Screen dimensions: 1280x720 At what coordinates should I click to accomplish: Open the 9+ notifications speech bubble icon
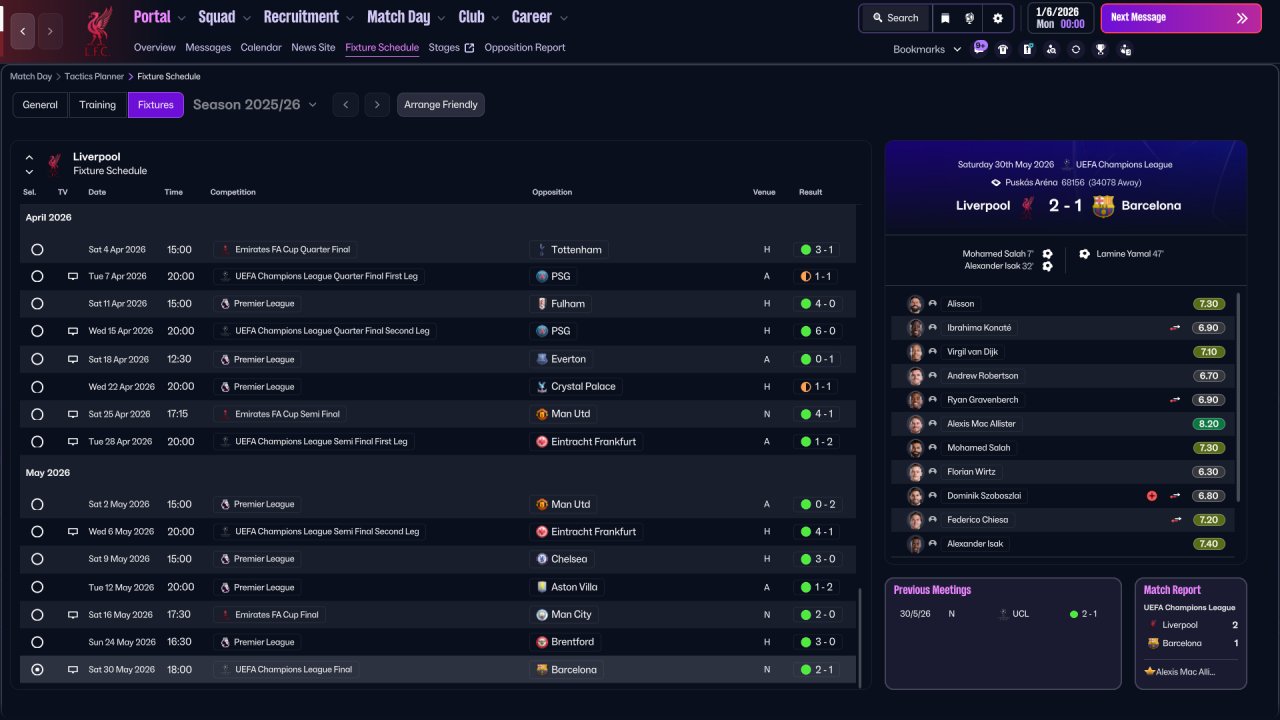[980, 48]
